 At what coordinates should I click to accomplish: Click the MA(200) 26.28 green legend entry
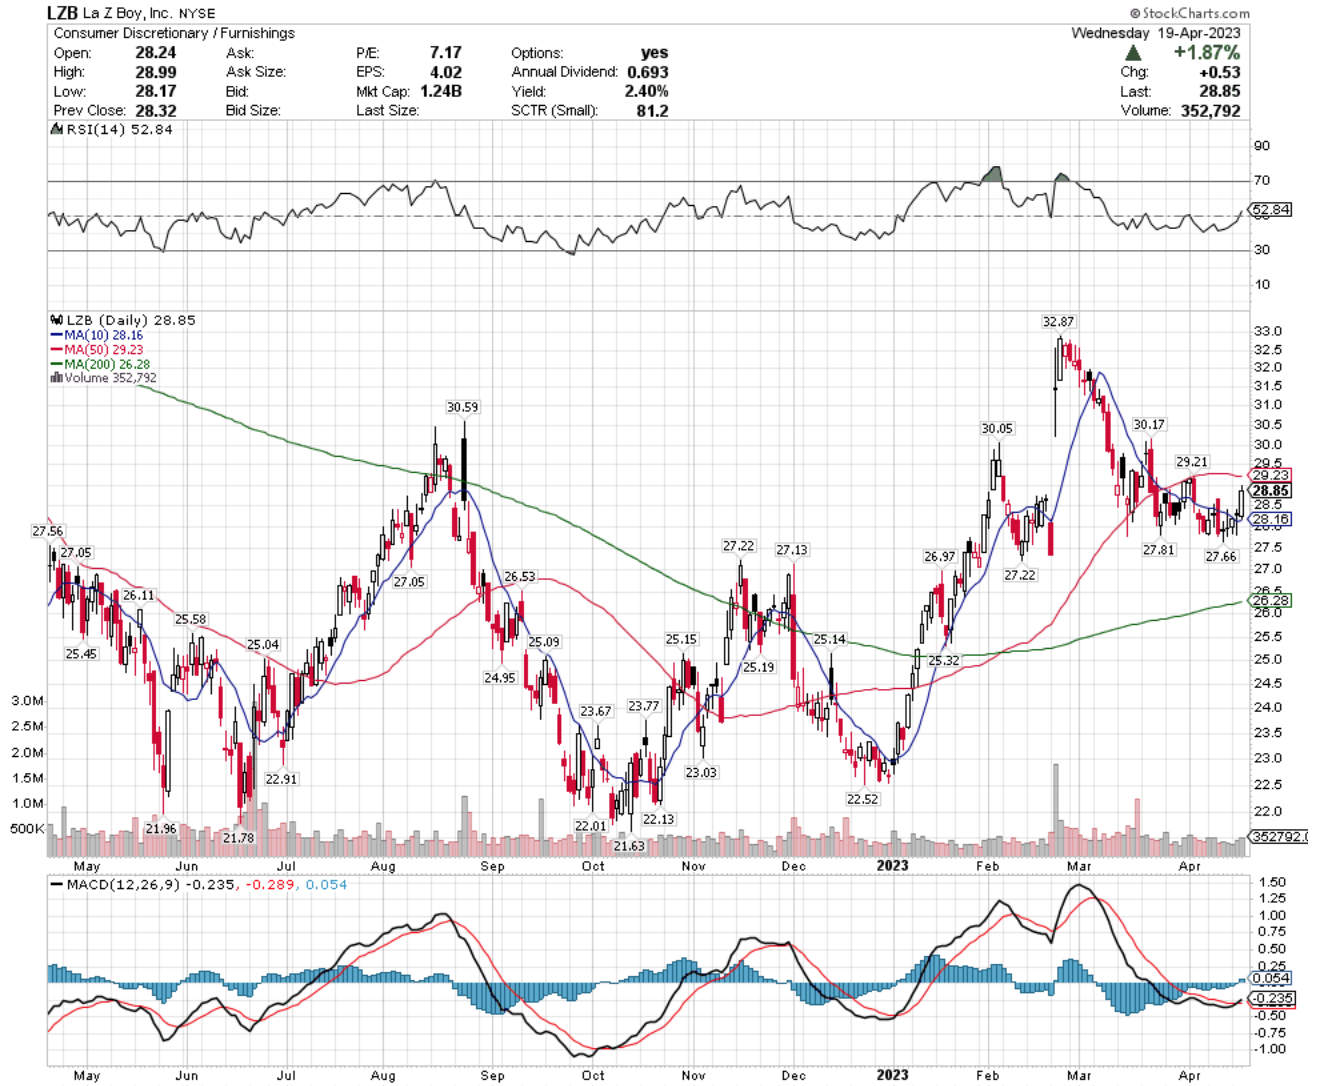click(x=100, y=364)
